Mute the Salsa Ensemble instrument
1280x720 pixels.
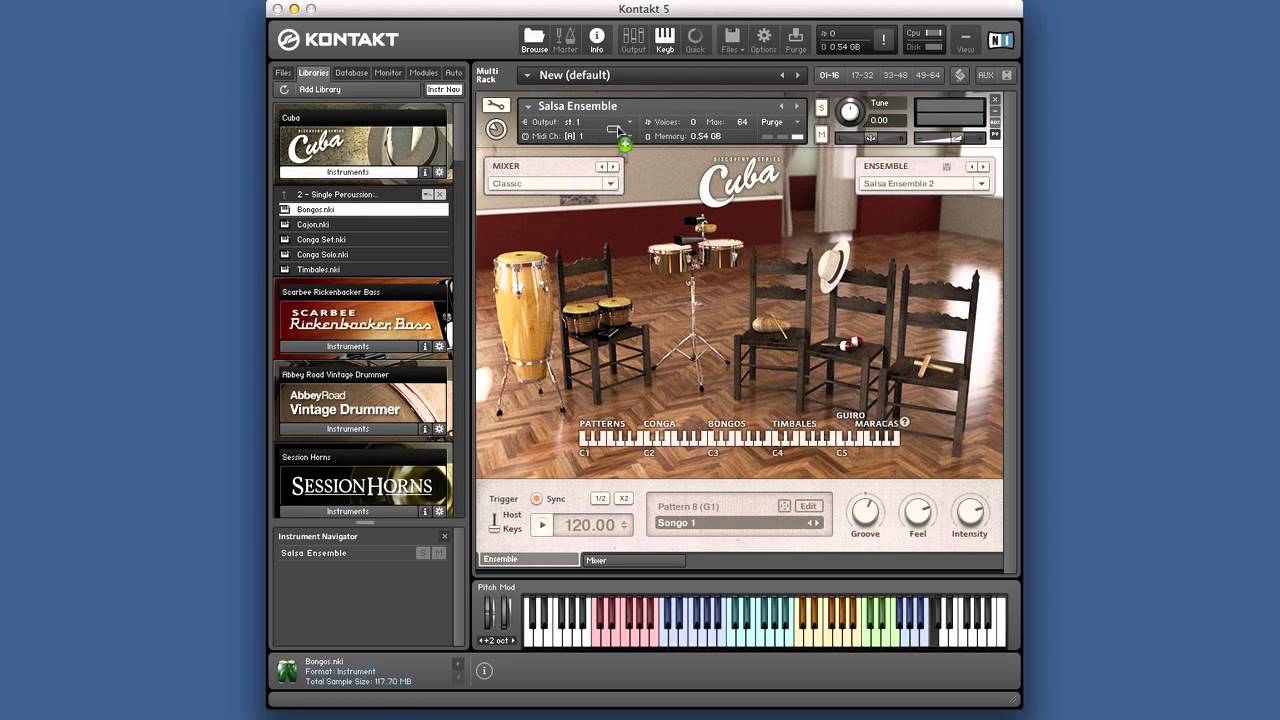pyautogui.click(x=821, y=134)
